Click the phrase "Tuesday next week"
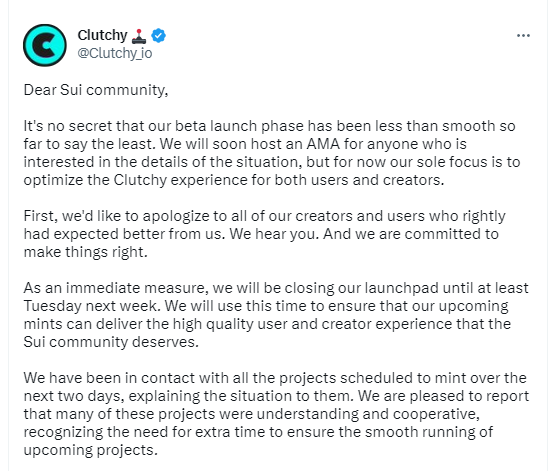Image resolution: width=555 pixels, height=471 pixels. (x=90, y=306)
